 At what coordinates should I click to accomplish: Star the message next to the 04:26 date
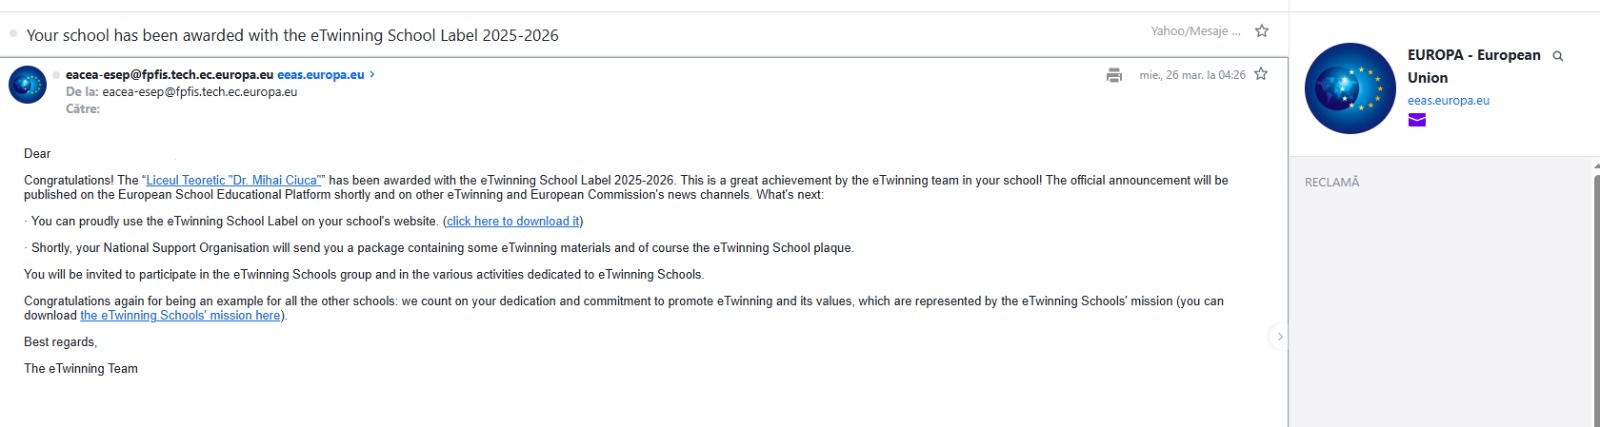[x=1261, y=74]
